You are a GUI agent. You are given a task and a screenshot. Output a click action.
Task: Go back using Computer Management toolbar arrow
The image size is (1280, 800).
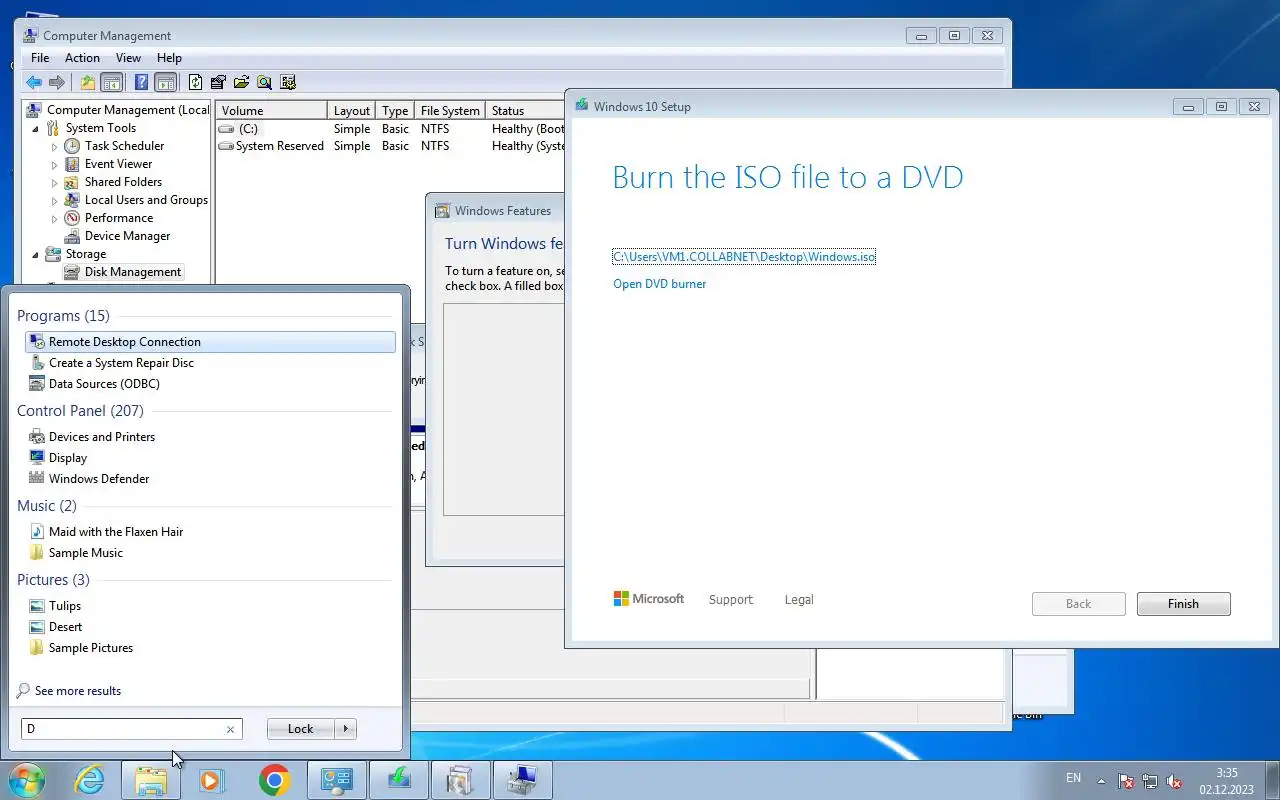tap(34, 82)
